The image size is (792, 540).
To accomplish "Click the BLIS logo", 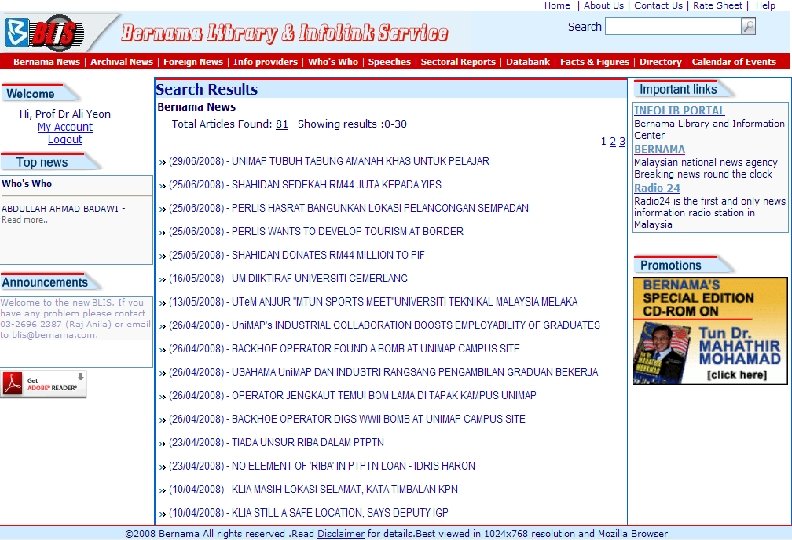I will (43, 33).
